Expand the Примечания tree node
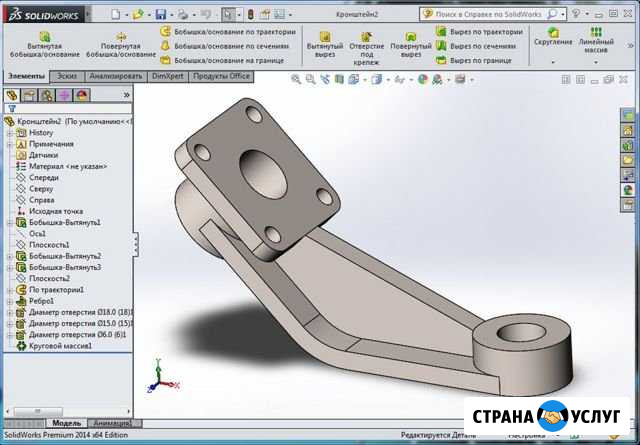Viewport: 640px width, 445px height. (10, 144)
